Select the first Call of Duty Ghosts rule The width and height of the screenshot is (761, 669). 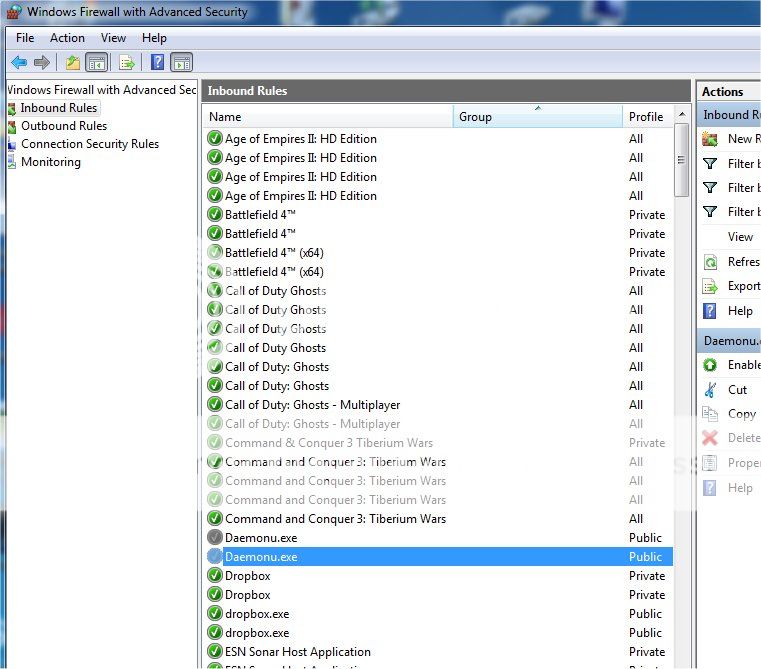point(275,291)
